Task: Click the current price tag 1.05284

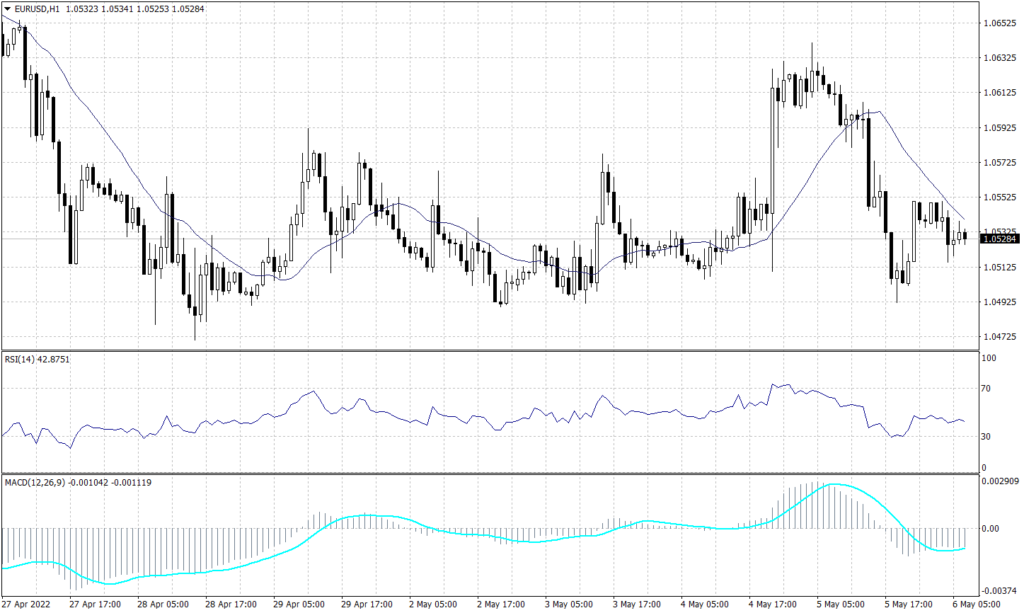Action: [x=999, y=240]
